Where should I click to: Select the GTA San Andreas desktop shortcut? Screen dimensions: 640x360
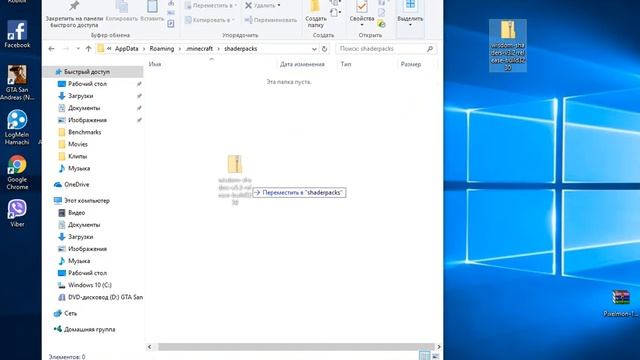[x=17, y=82]
